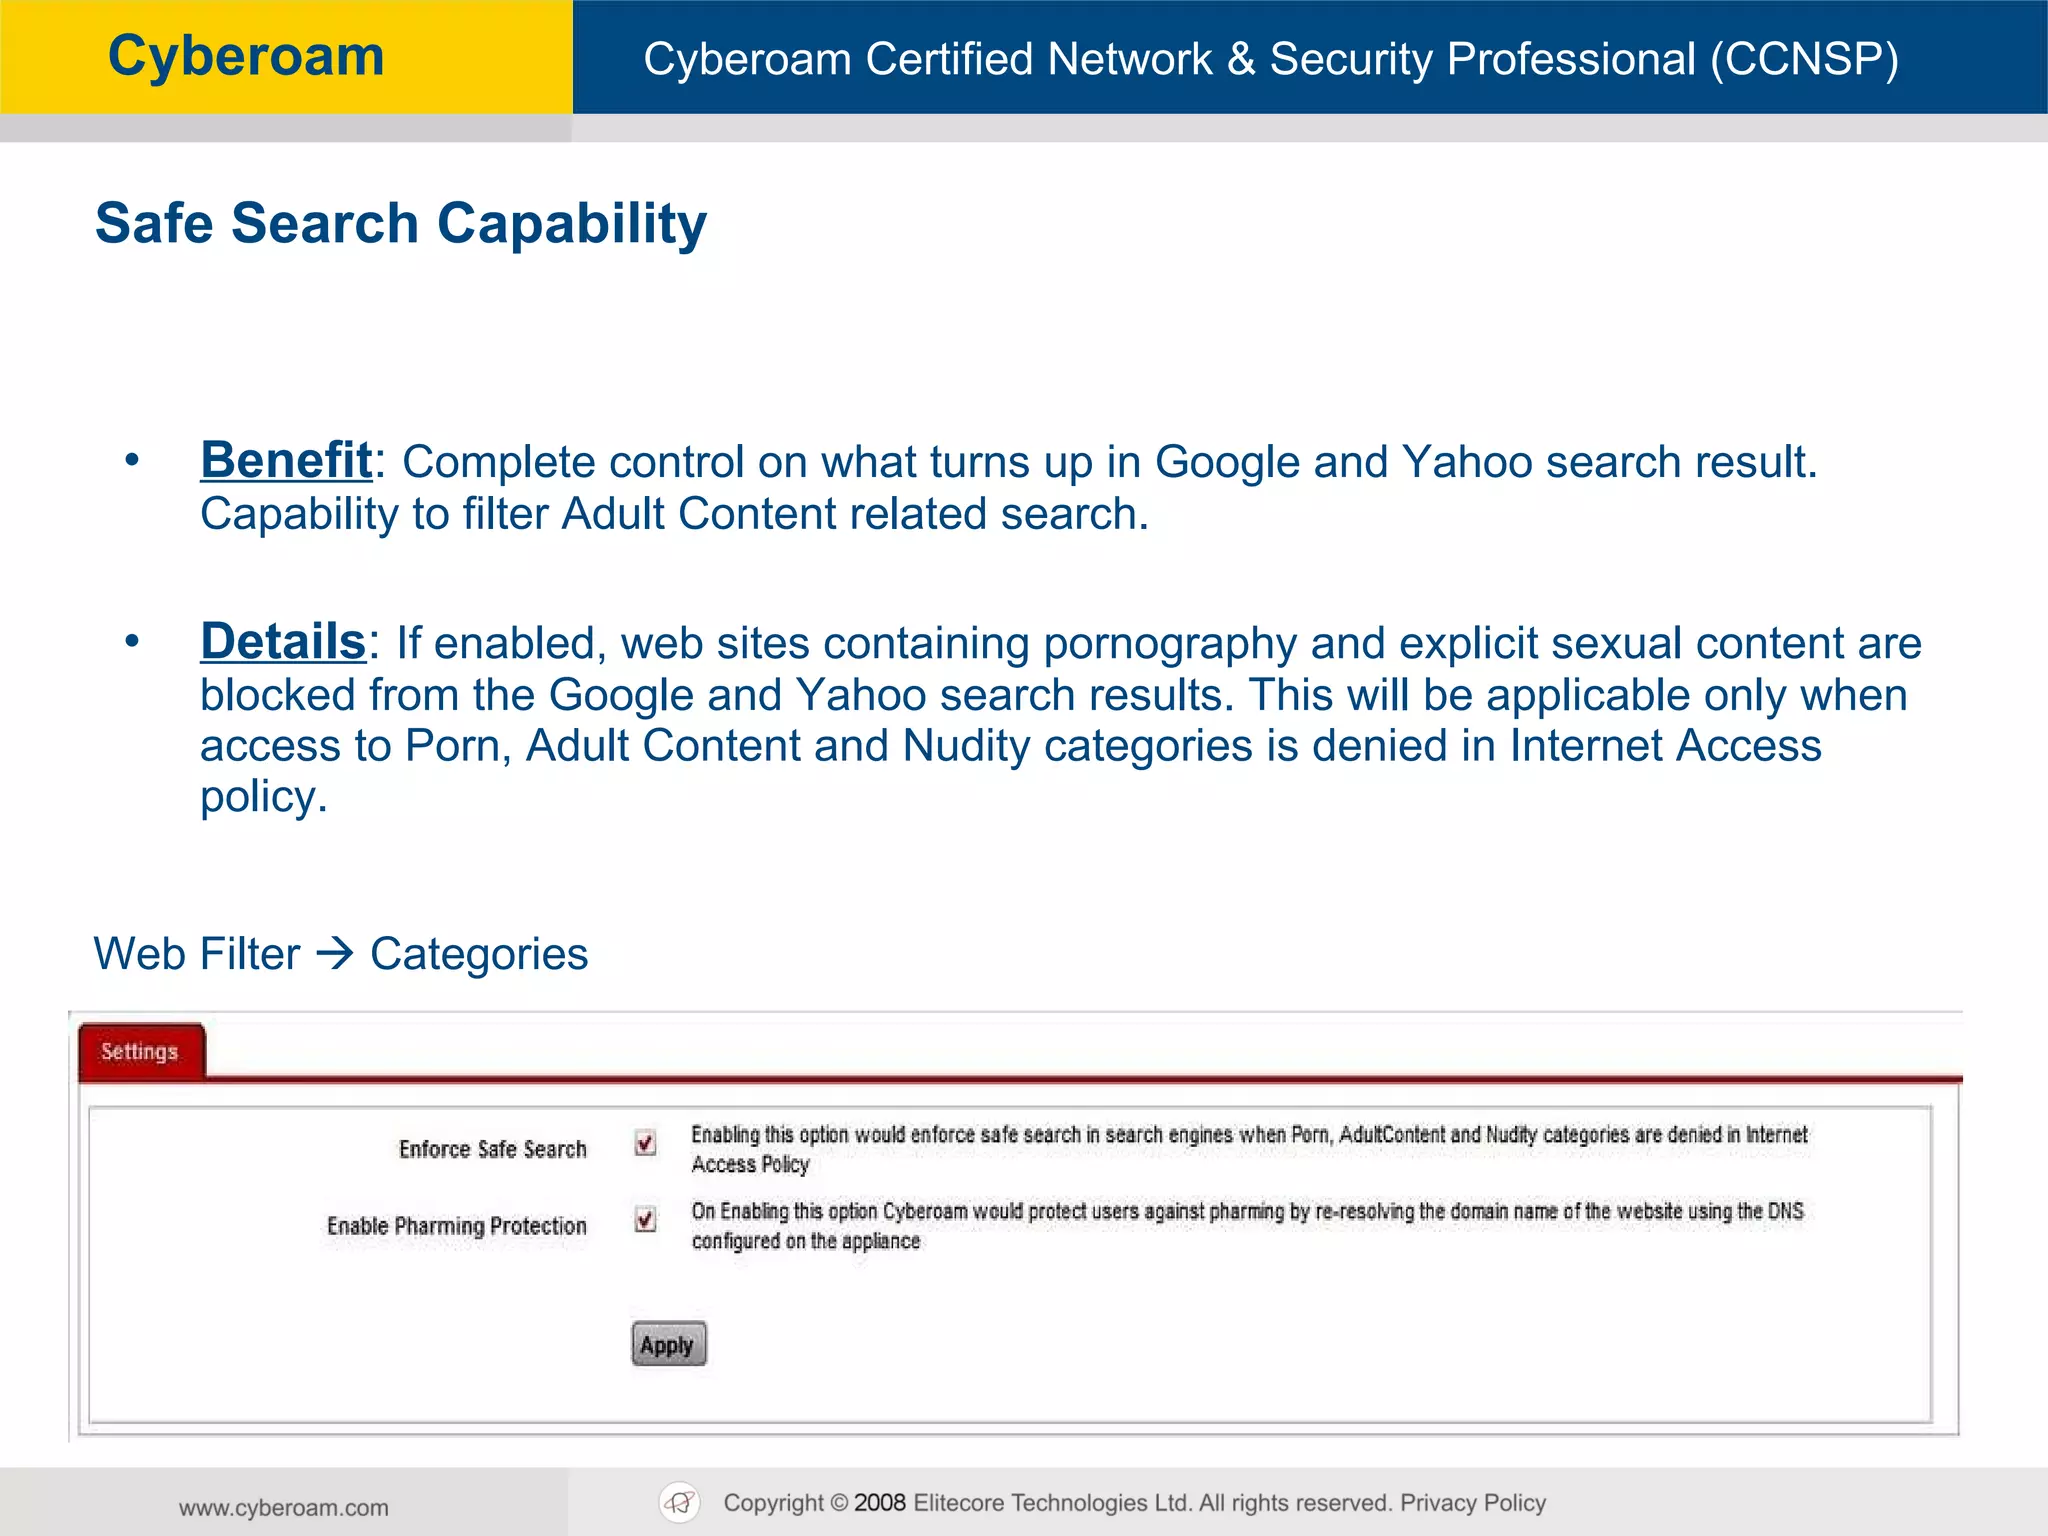
Task: Click the CCNSP course title in header
Action: (x=1271, y=59)
